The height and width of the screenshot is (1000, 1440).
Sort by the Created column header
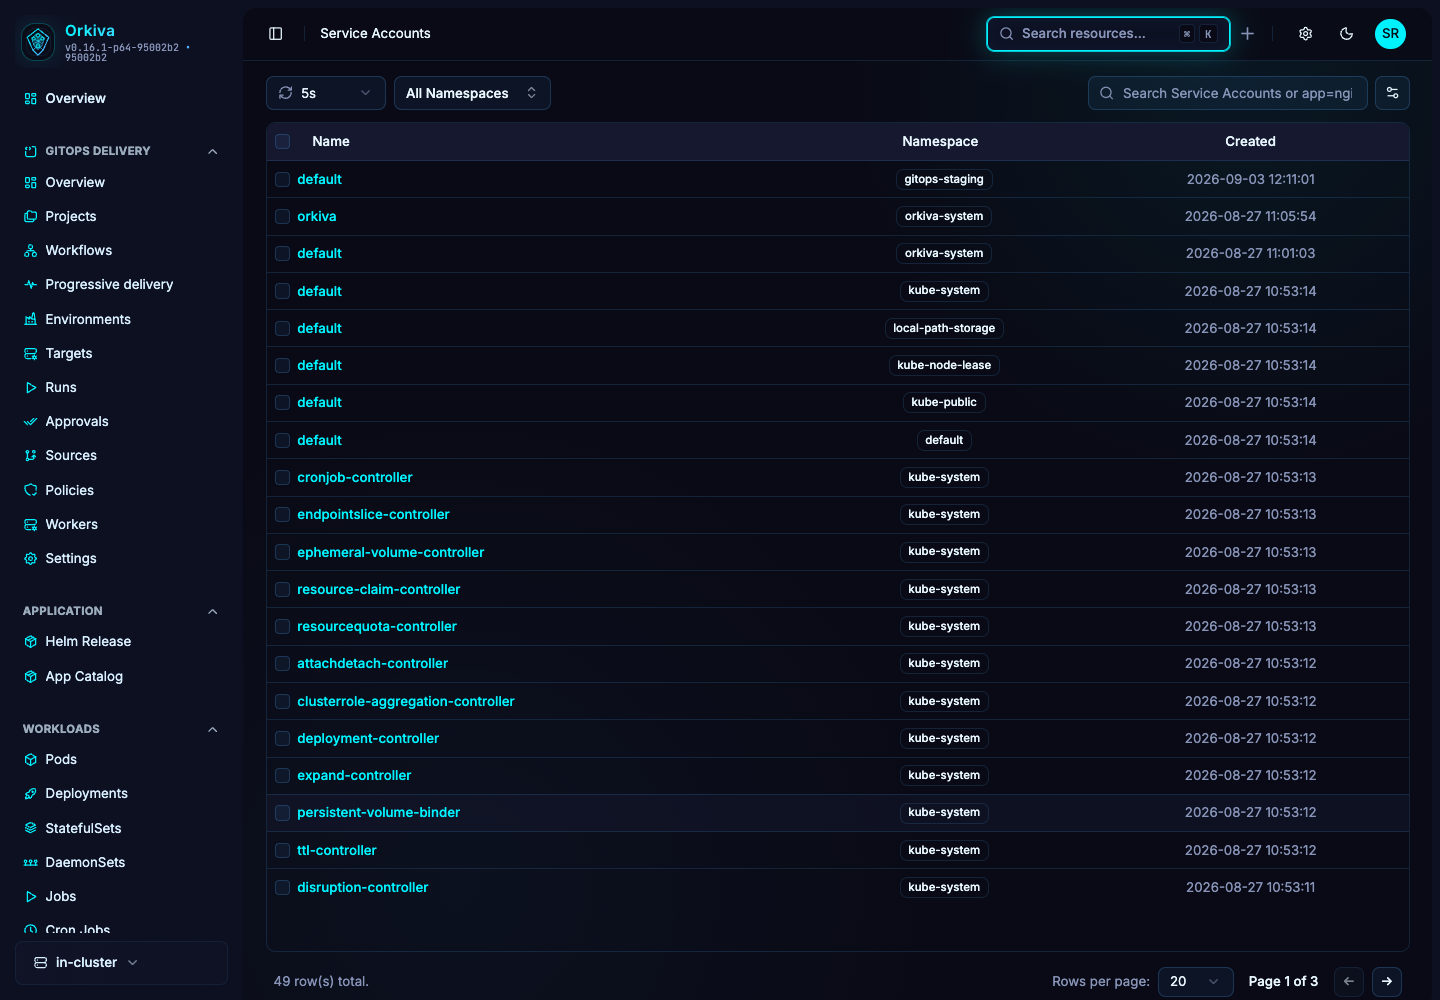coord(1250,141)
